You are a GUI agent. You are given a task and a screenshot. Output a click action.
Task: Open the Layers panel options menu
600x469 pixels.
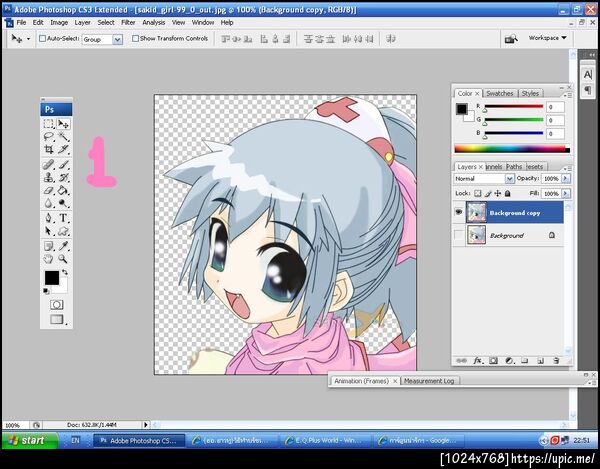(x=568, y=168)
